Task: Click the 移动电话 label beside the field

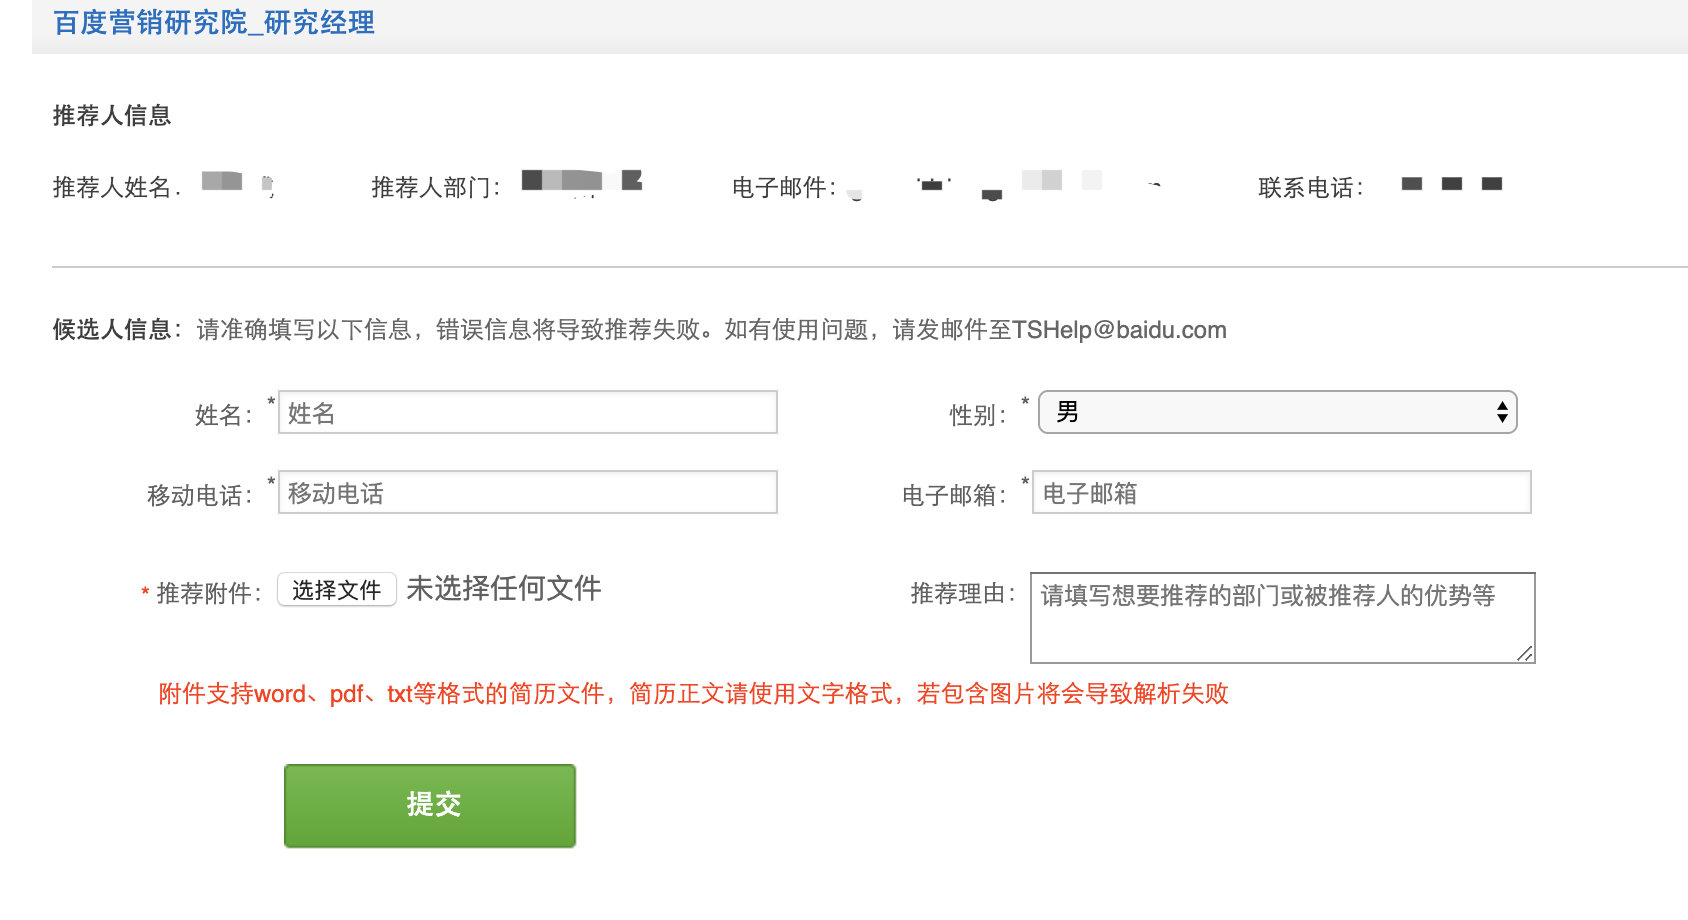Action: (200, 496)
